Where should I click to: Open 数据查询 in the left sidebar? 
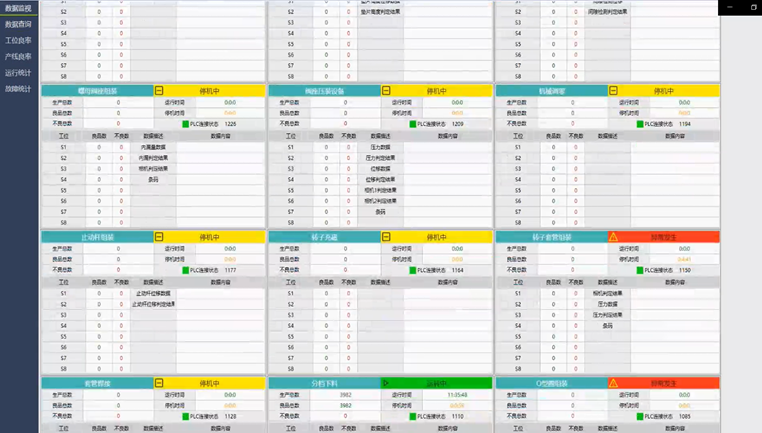coord(18,24)
